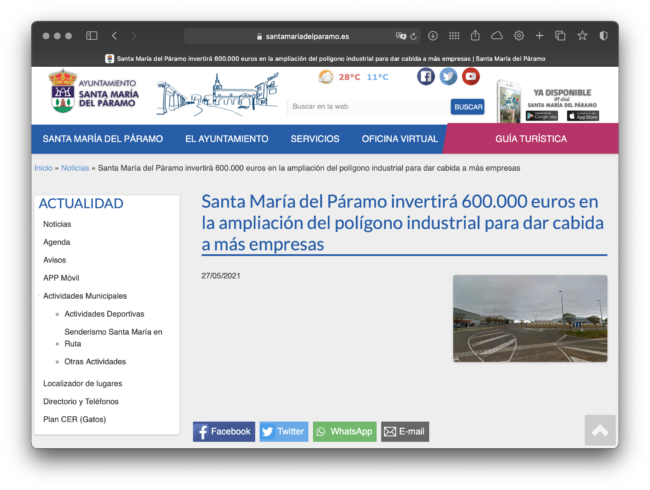Image resolution: width=650 pixels, height=490 pixels.
Task: Go back with the back arrow
Action: (x=114, y=36)
